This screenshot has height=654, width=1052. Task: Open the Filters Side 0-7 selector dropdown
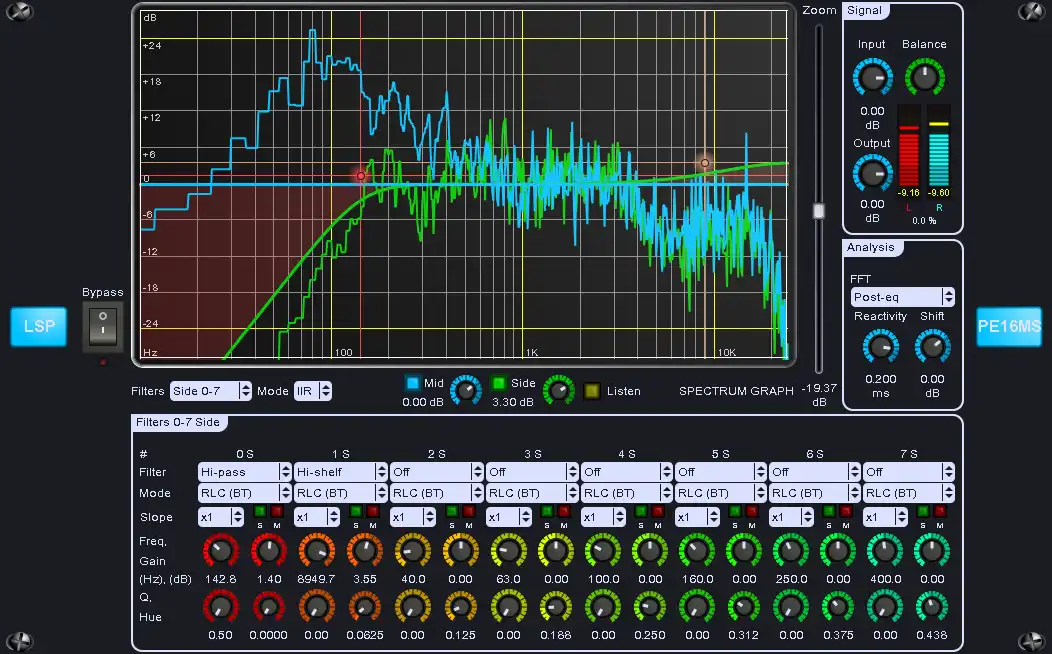pos(209,391)
